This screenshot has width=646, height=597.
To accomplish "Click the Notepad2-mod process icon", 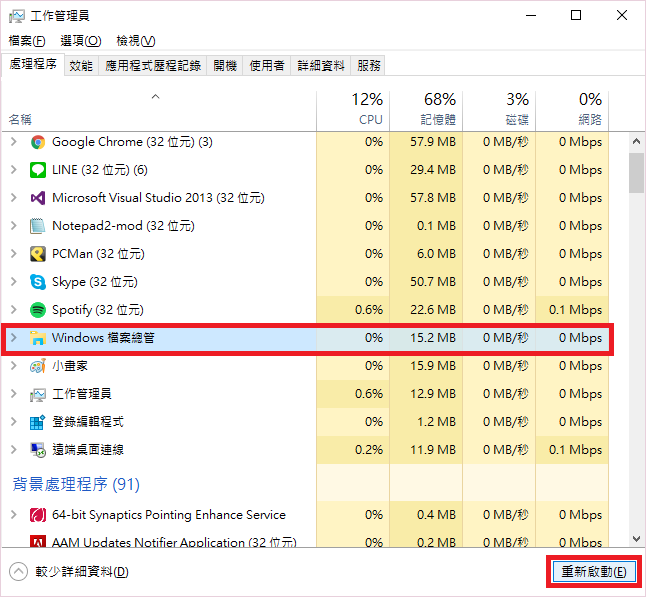I will (x=38, y=226).
